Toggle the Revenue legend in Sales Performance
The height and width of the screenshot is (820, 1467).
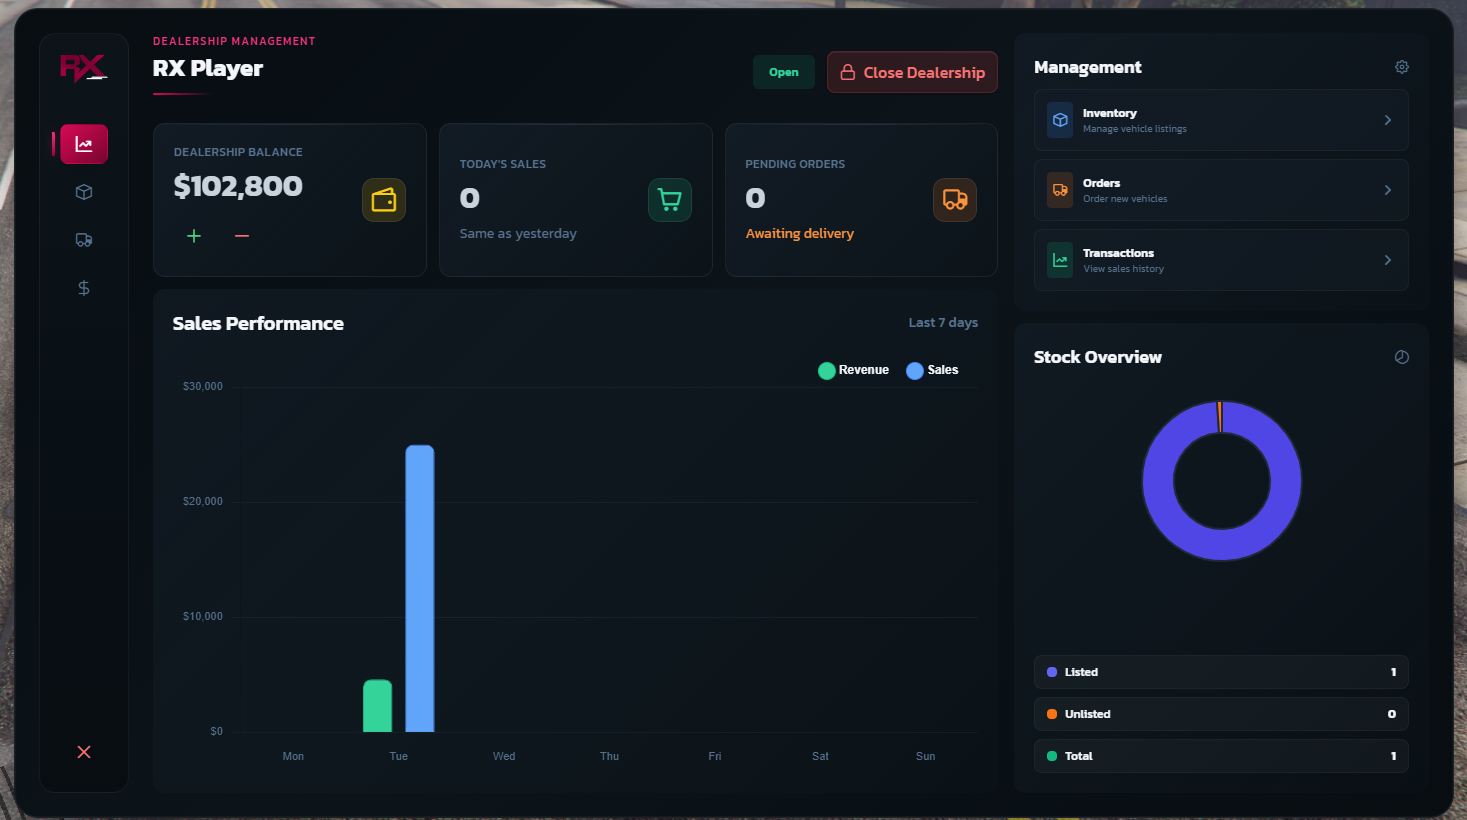pyautogui.click(x=853, y=370)
